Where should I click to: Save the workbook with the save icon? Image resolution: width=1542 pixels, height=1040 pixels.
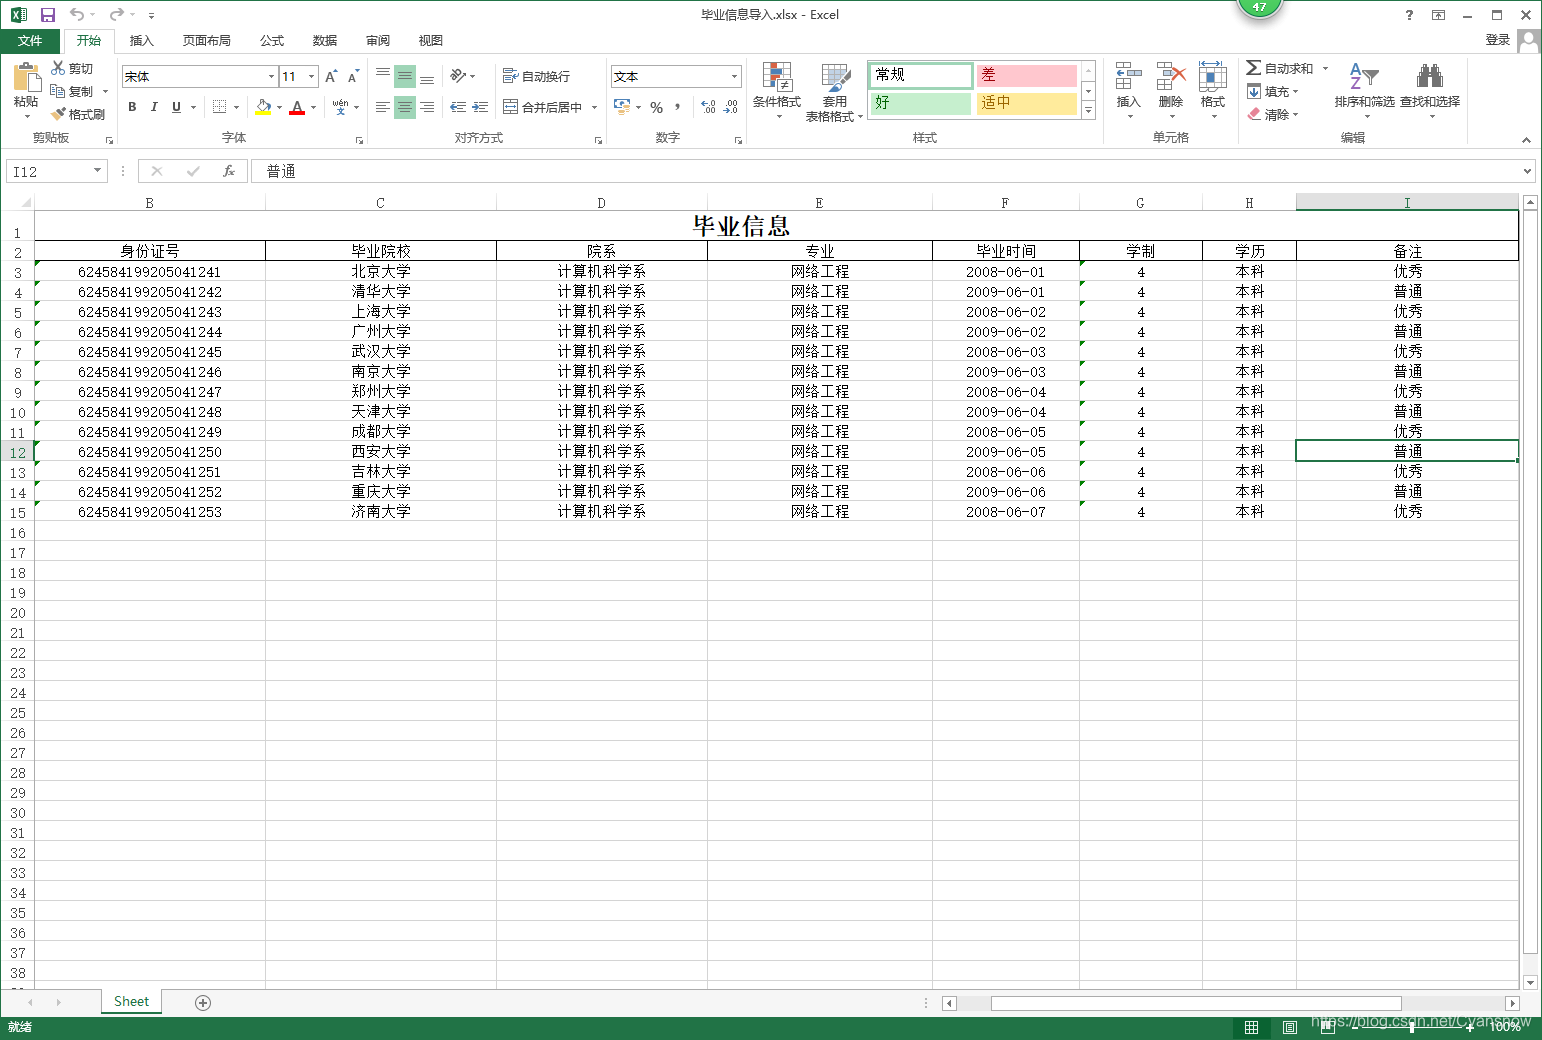click(47, 15)
